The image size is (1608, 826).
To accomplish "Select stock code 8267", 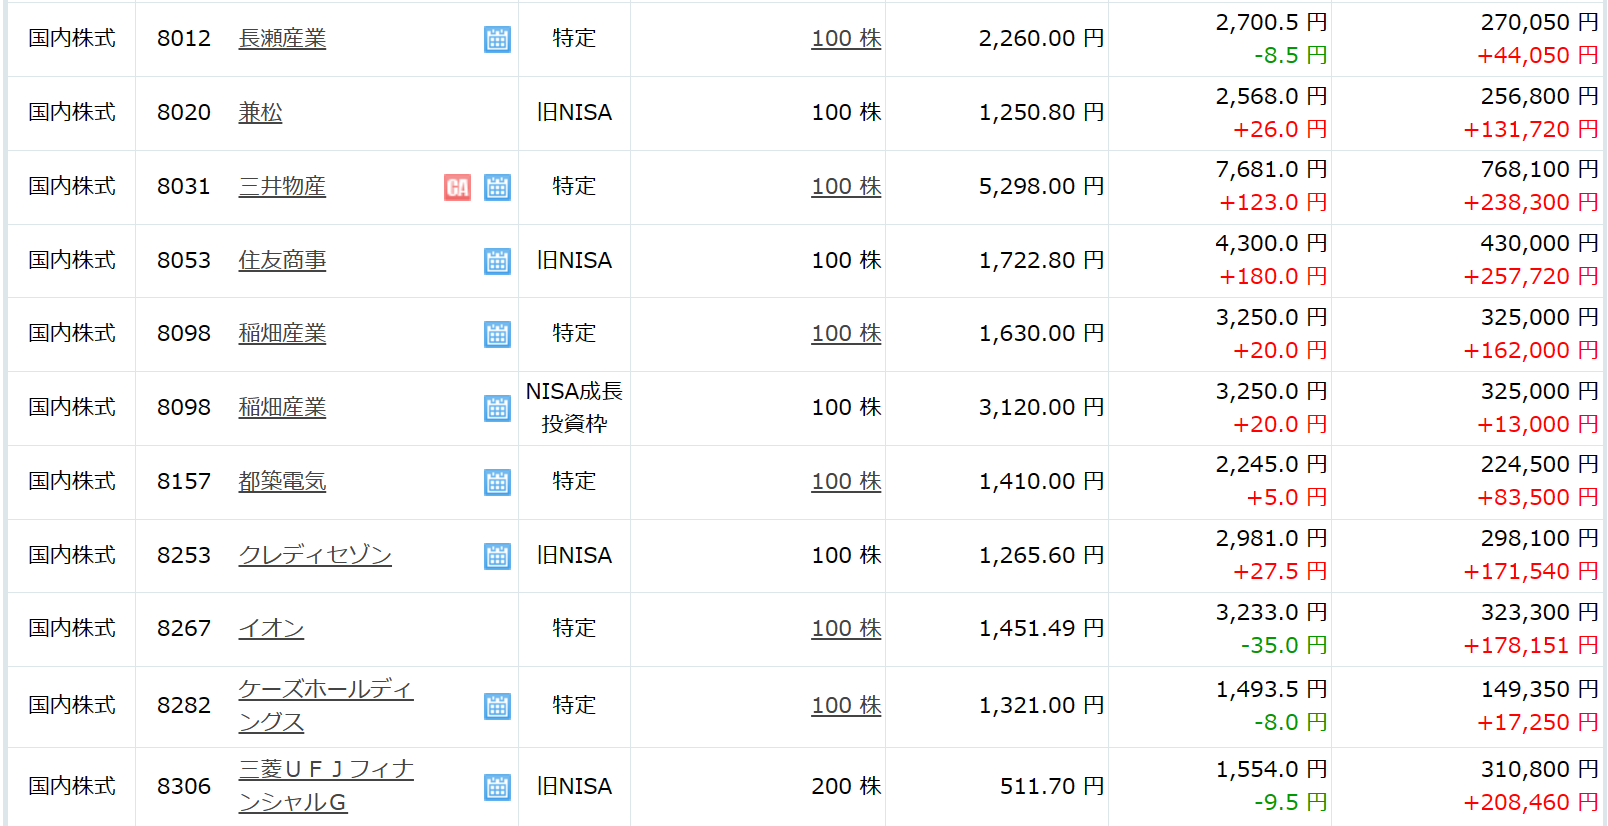I will (x=184, y=628).
